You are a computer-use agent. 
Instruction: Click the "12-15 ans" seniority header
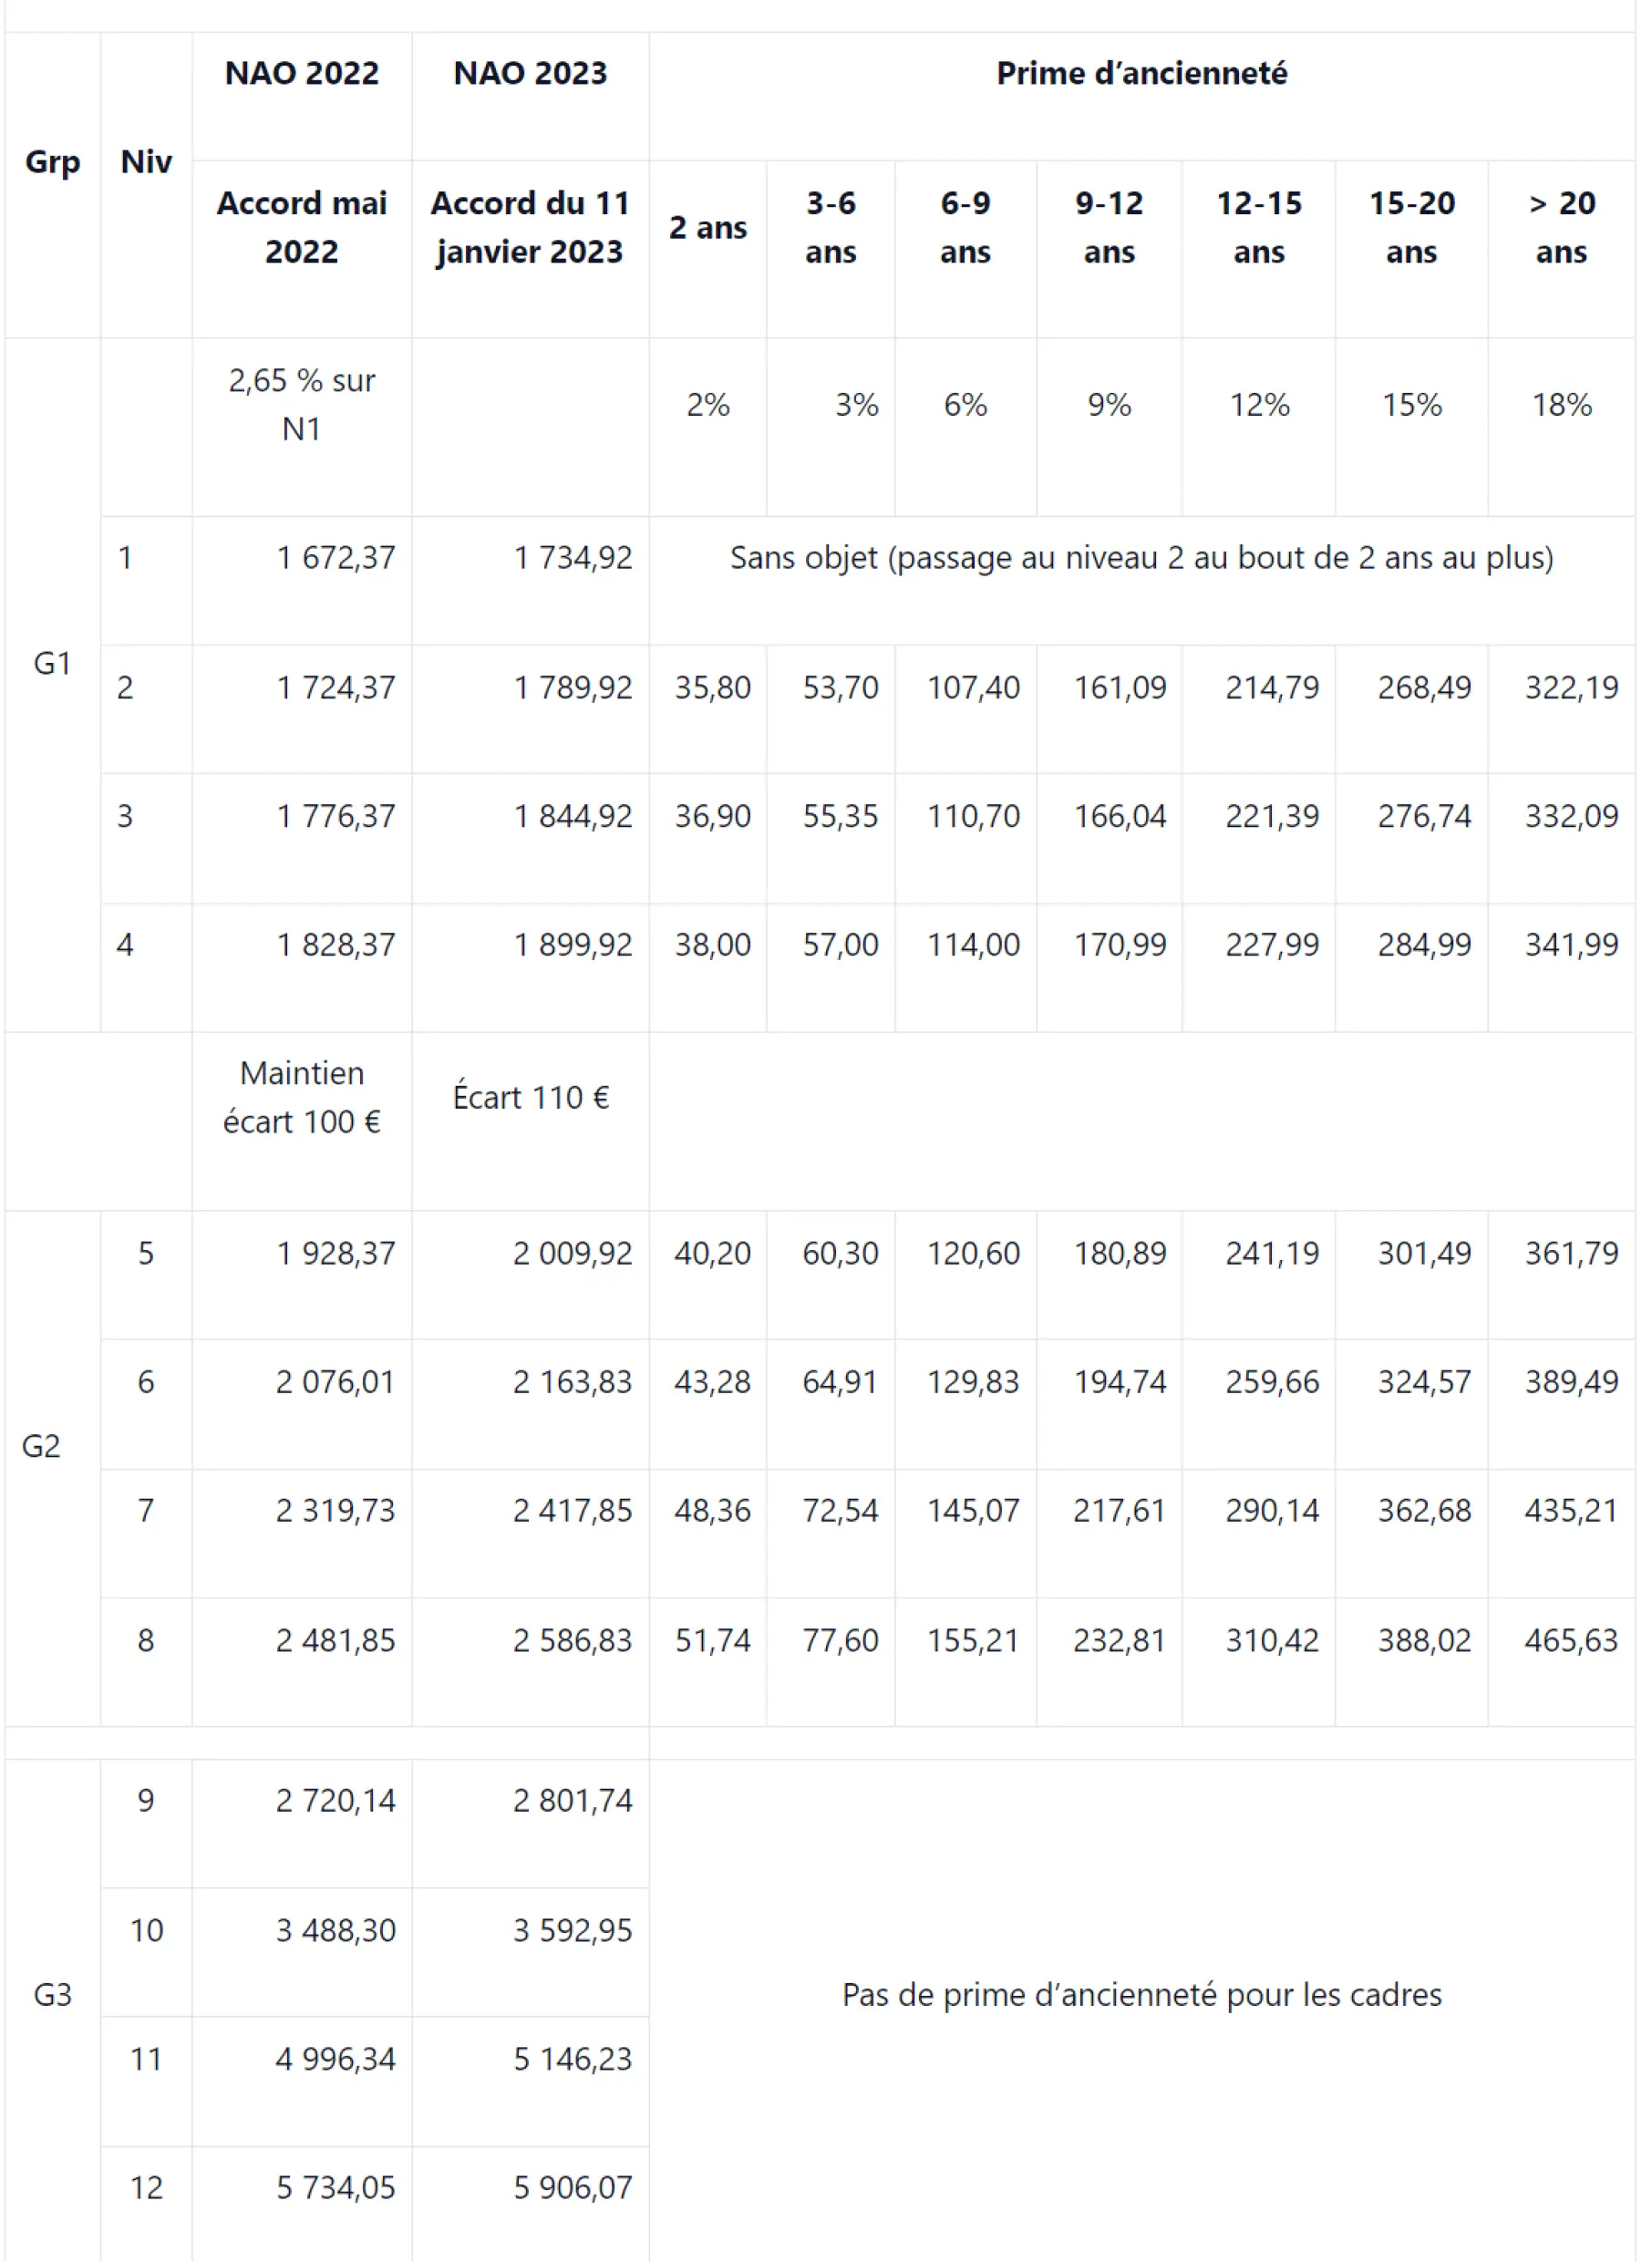pyautogui.click(x=1258, y=228)
